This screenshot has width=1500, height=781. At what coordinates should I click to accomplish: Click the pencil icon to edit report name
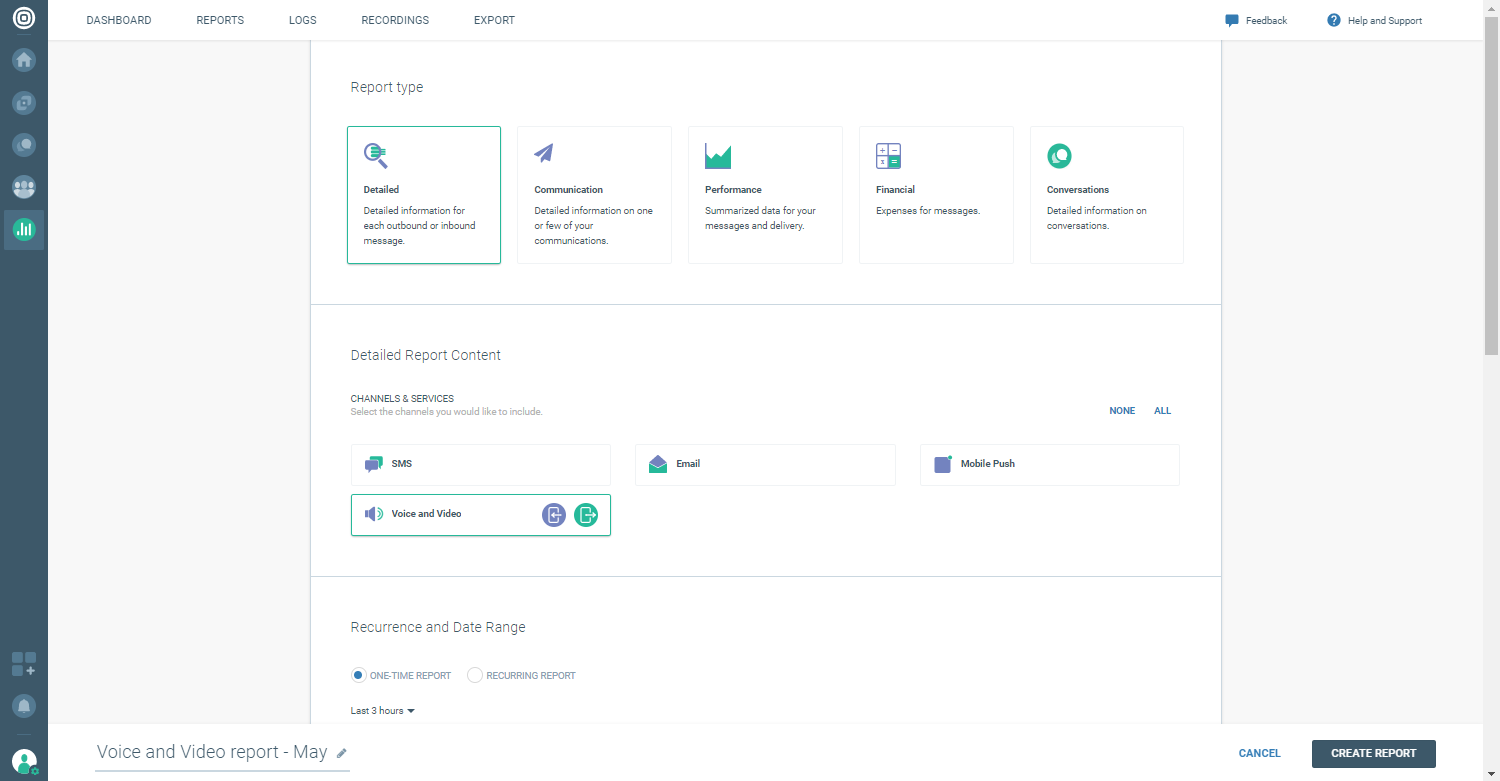click(342, 753)
